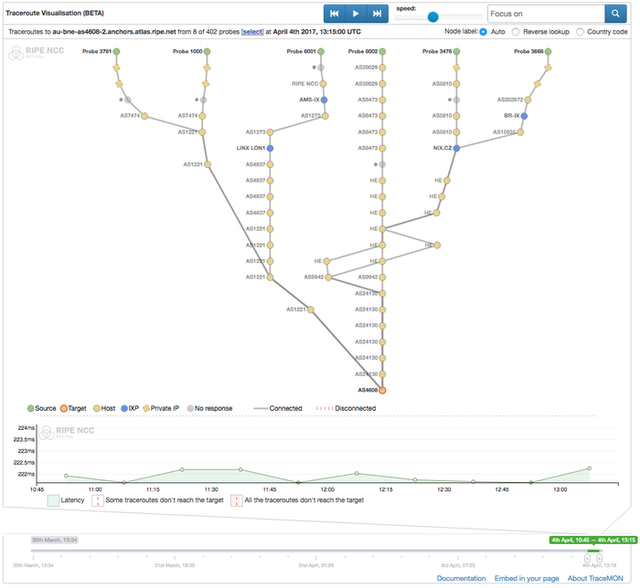Select the Reverse lookup node label option

[516, 32]
